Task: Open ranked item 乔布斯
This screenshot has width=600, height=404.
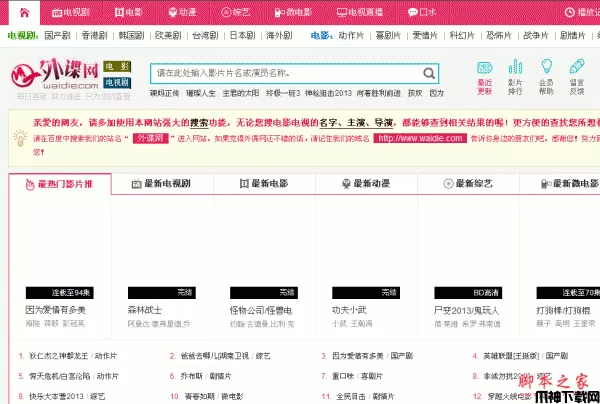Action: 192,376
